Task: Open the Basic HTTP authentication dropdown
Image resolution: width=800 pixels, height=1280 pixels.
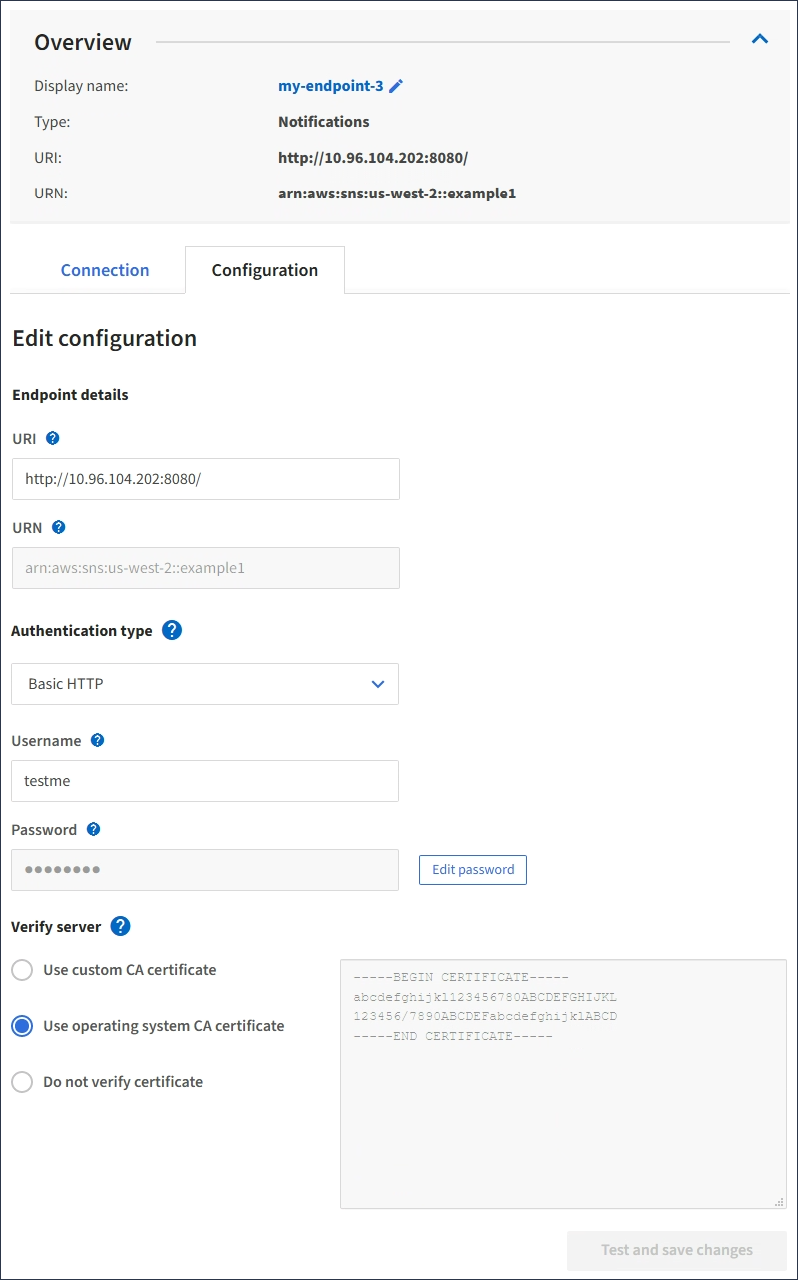Action: tap(205, 684)
